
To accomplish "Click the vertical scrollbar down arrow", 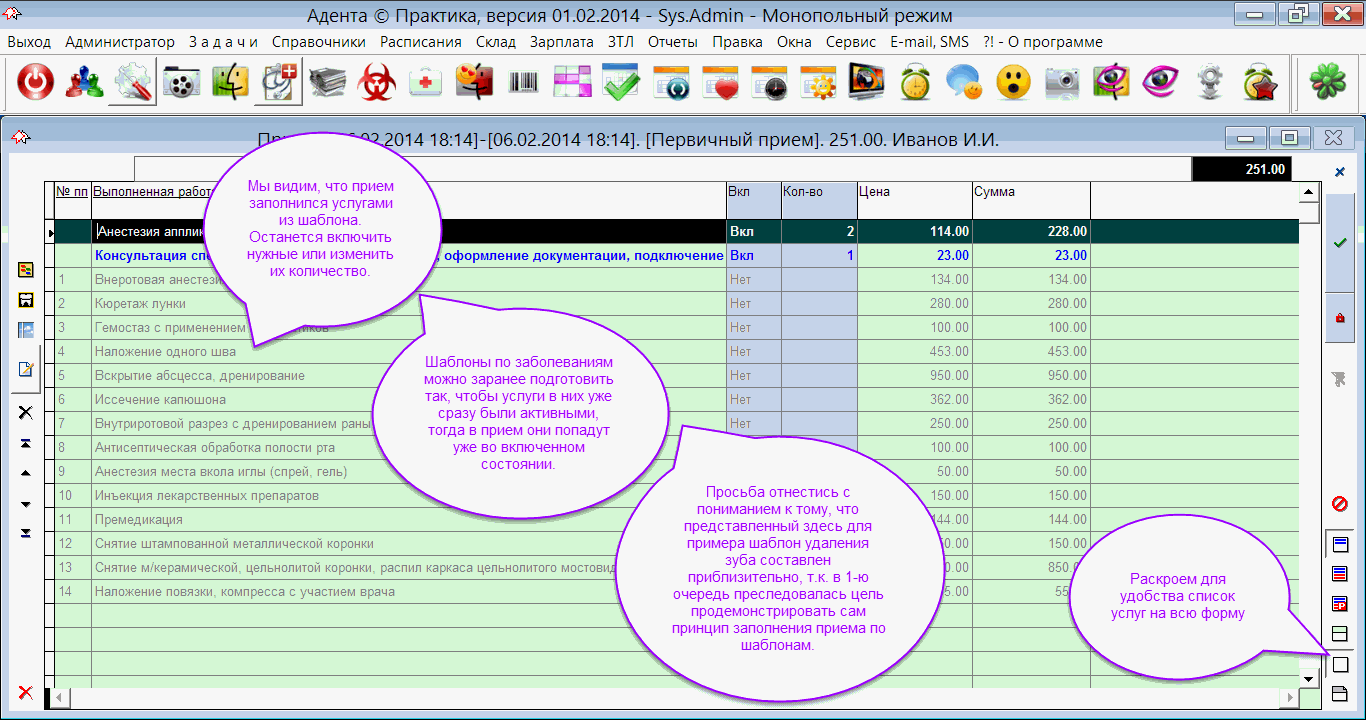I will (1308, 679).
